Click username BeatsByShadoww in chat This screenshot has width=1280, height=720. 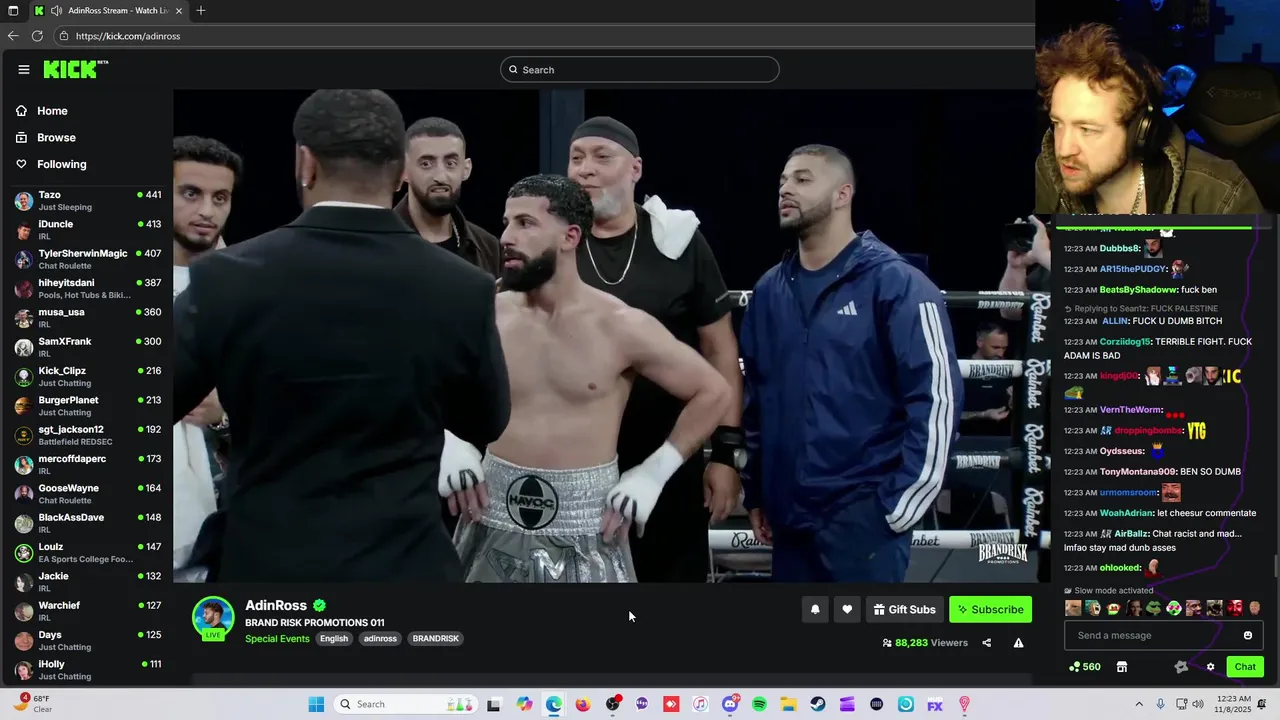[1137, 290]
